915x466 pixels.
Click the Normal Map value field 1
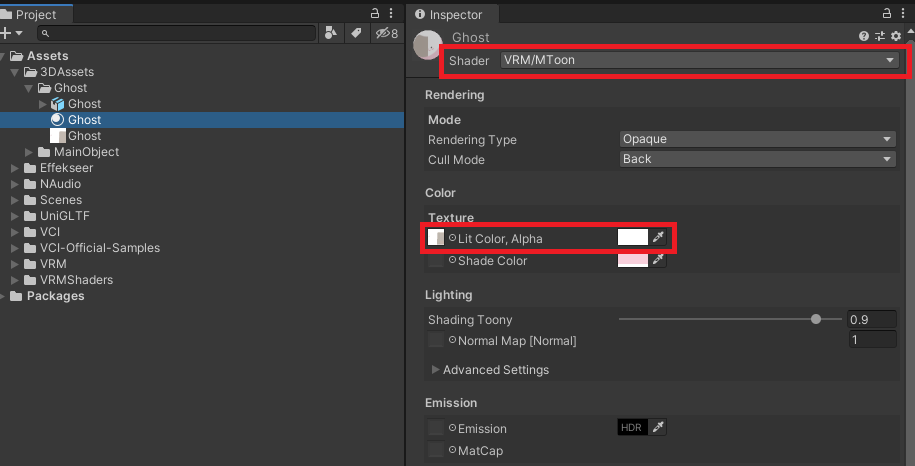point(872,339)
